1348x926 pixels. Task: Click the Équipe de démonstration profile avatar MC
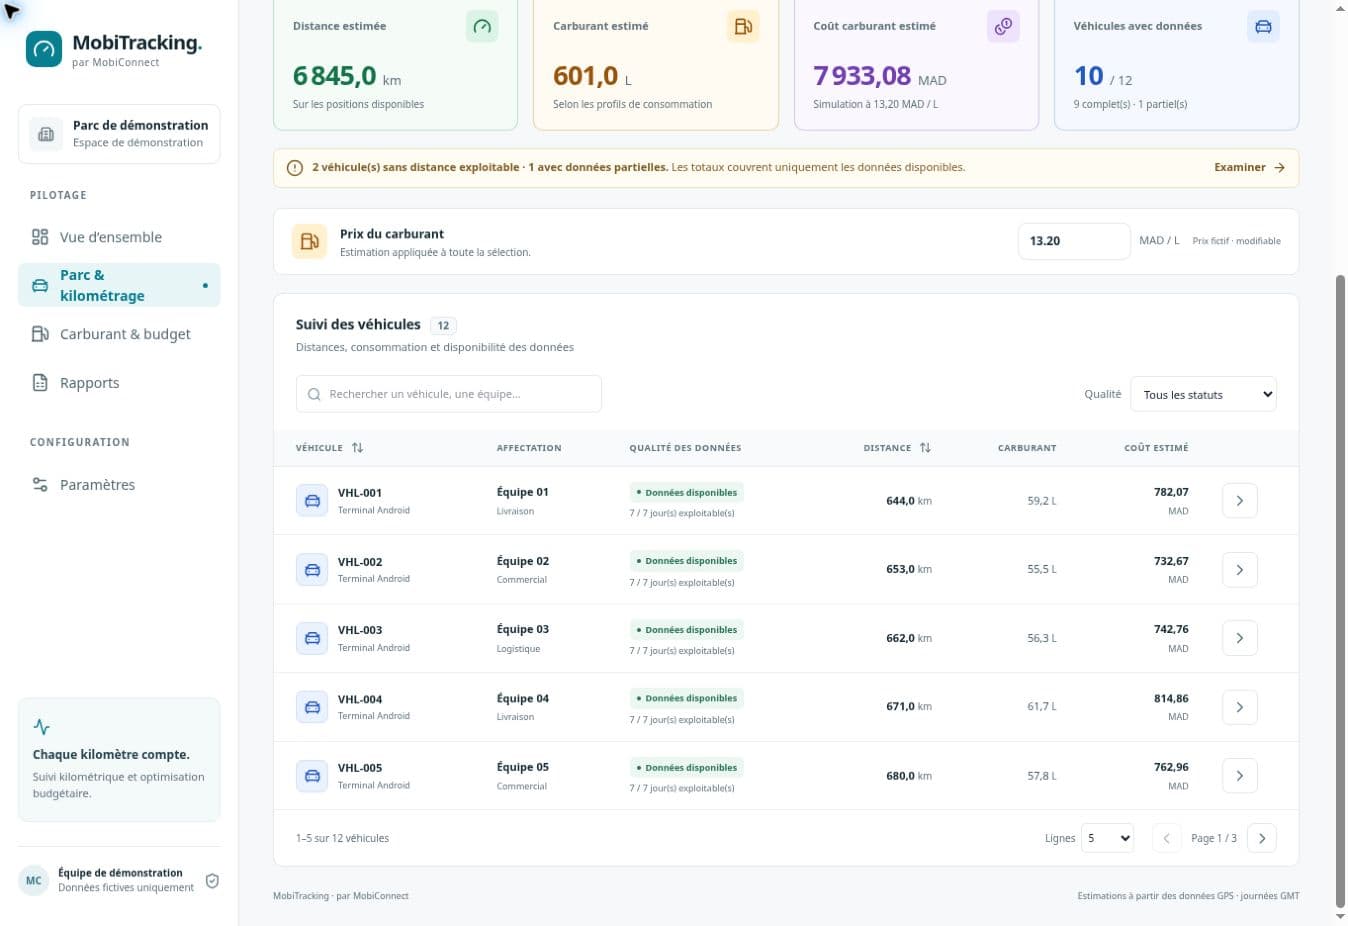[x=34, y=881]
